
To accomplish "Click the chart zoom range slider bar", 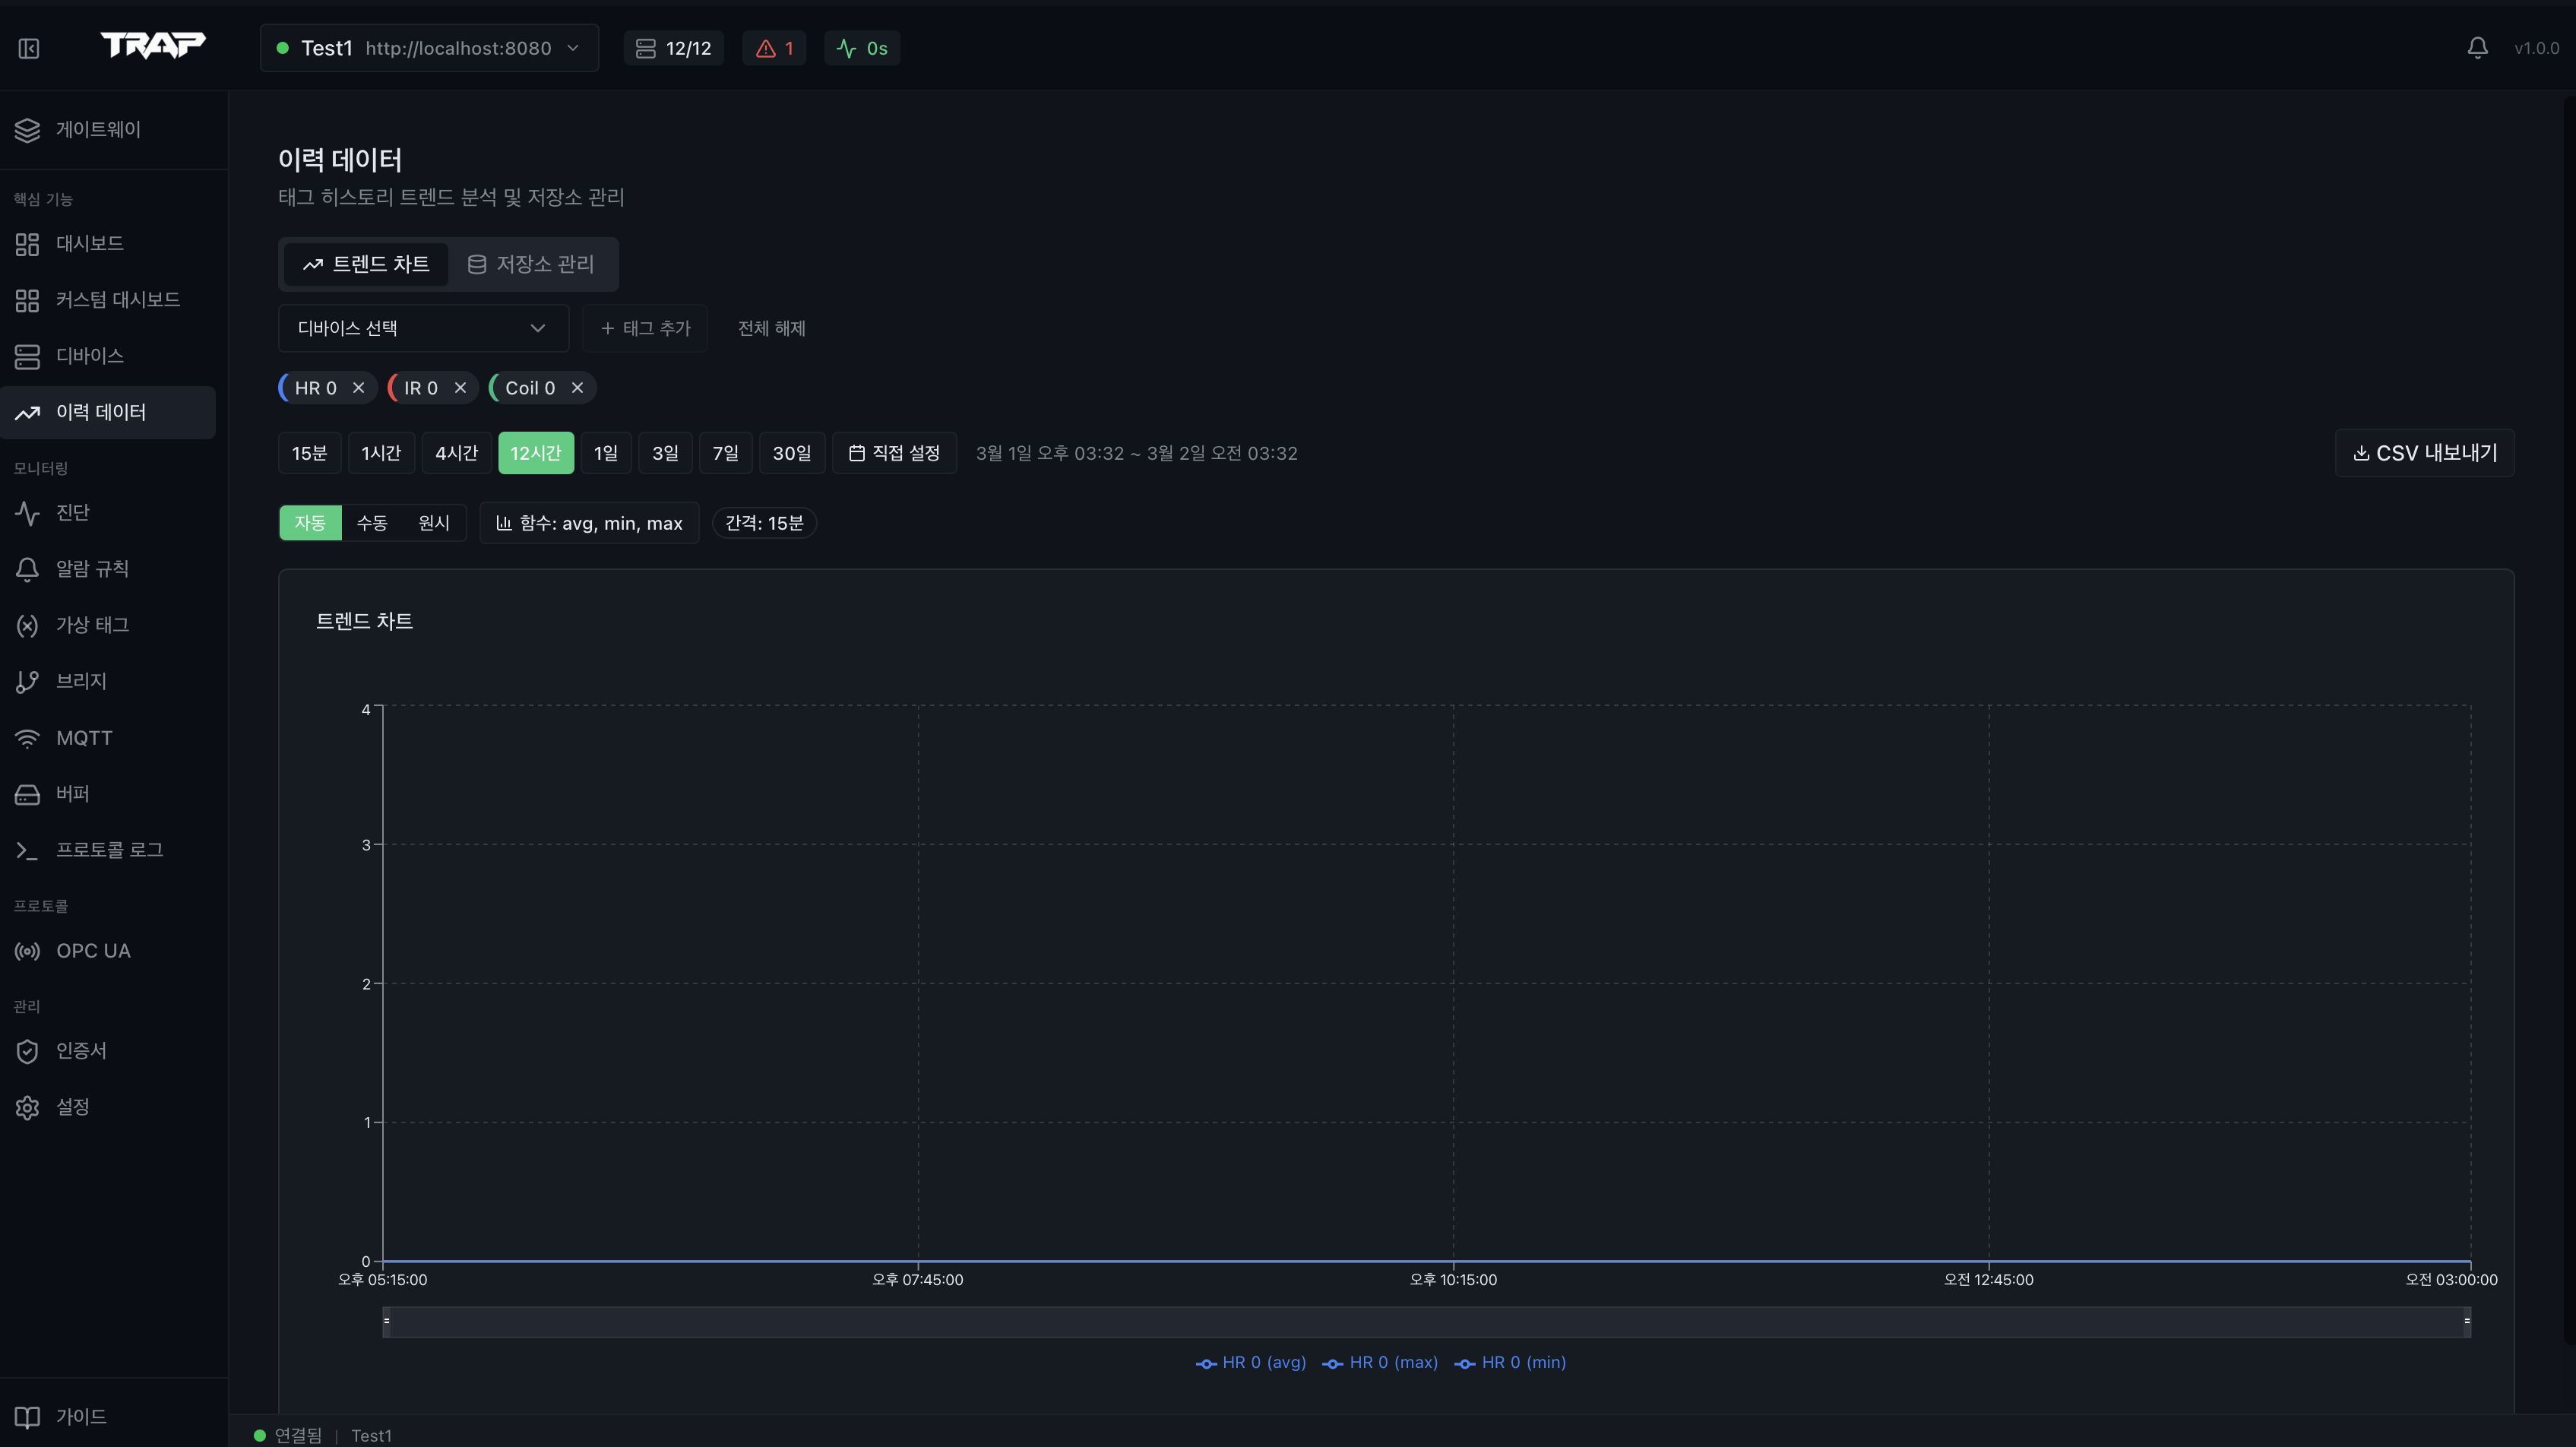I will 1426,1322.
